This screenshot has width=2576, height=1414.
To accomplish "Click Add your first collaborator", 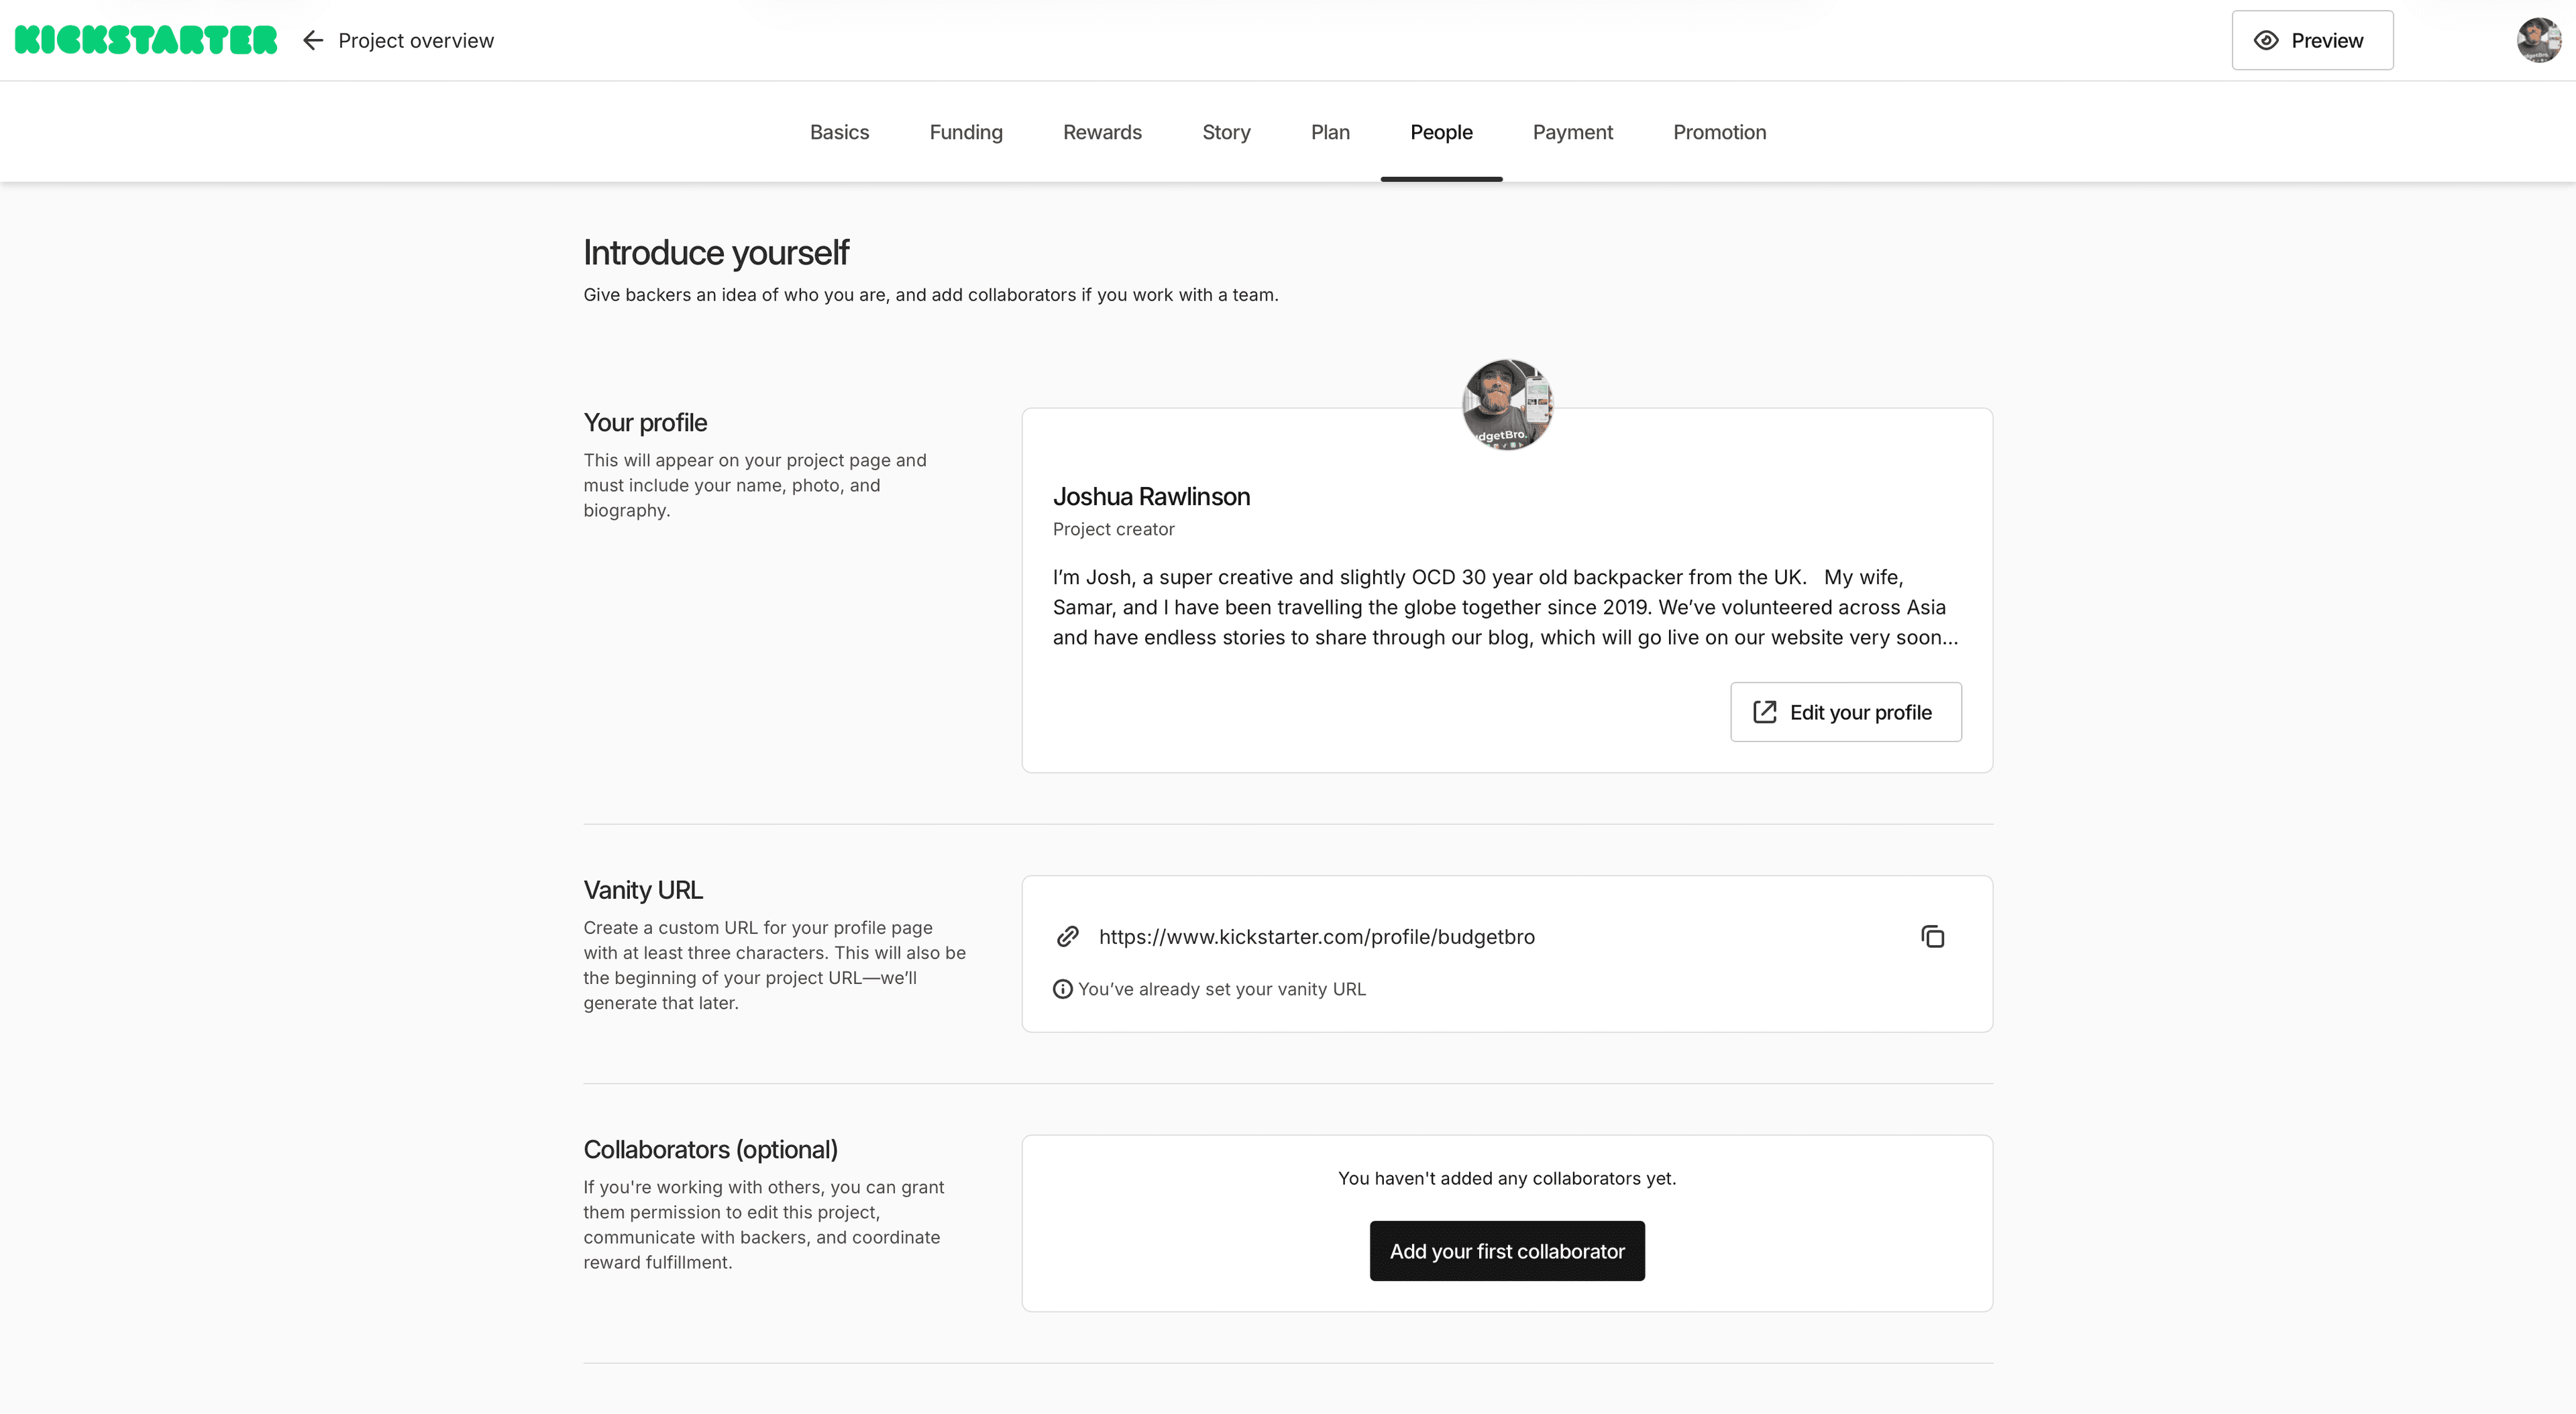I will (1506, 1250).
